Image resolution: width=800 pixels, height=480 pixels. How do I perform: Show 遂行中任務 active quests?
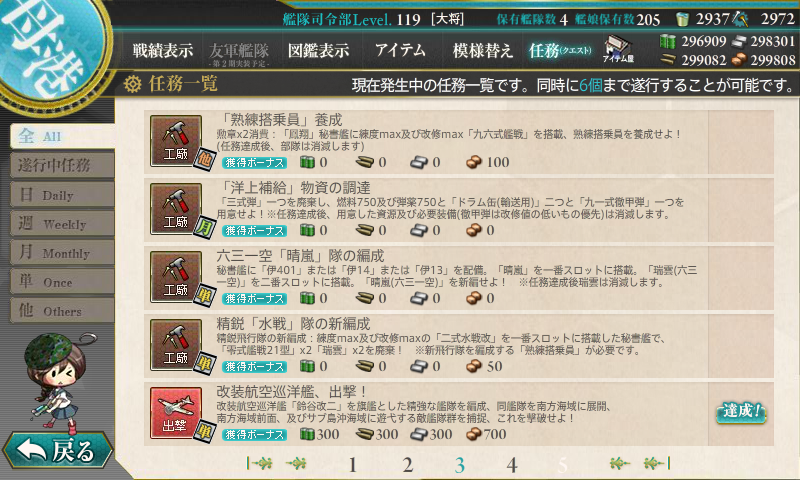pyautogui.click(x=62, y=165)
